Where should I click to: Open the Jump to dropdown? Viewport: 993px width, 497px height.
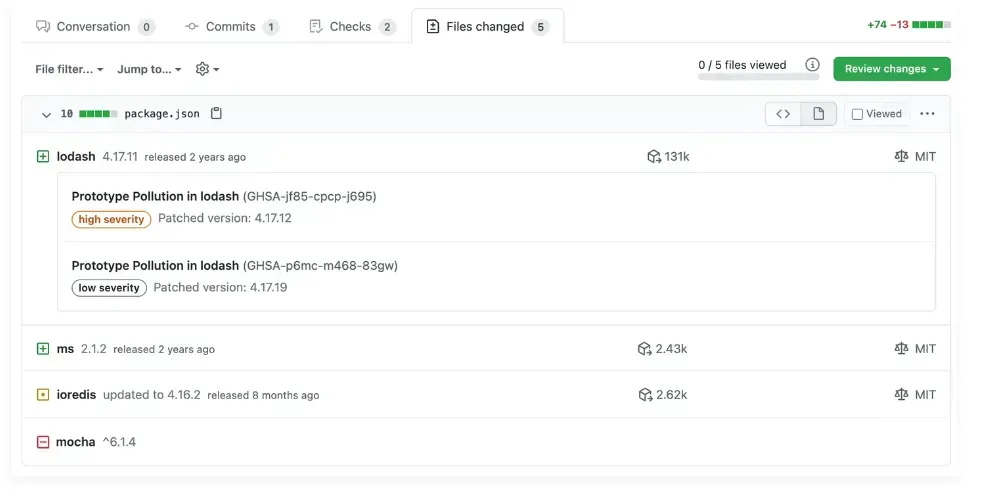[149, 70]
